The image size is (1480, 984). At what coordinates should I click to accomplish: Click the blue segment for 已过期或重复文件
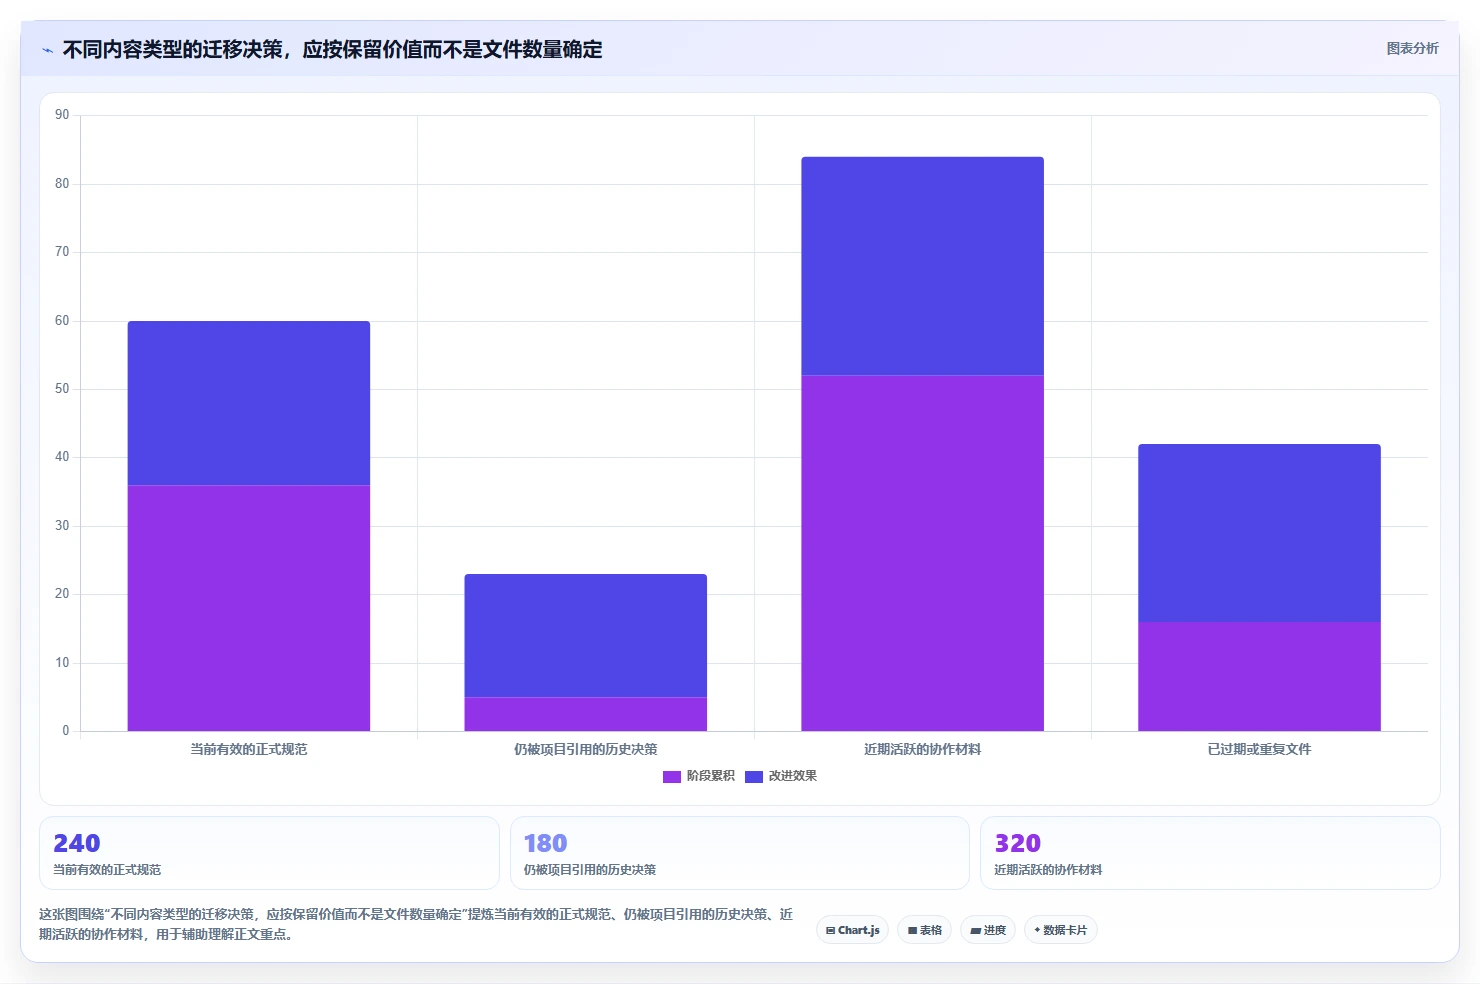tap(1259, 533)
